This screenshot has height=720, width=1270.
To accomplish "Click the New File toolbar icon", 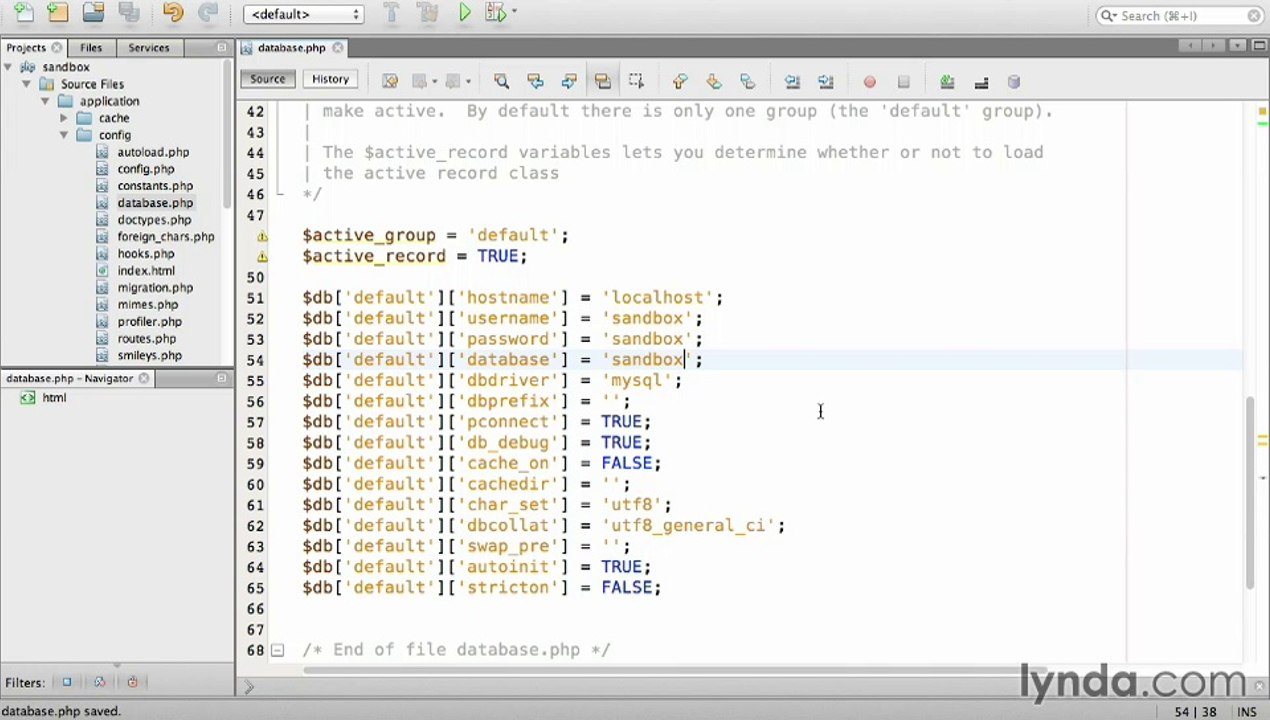I will pyautogui.click(x=24, y=13).
